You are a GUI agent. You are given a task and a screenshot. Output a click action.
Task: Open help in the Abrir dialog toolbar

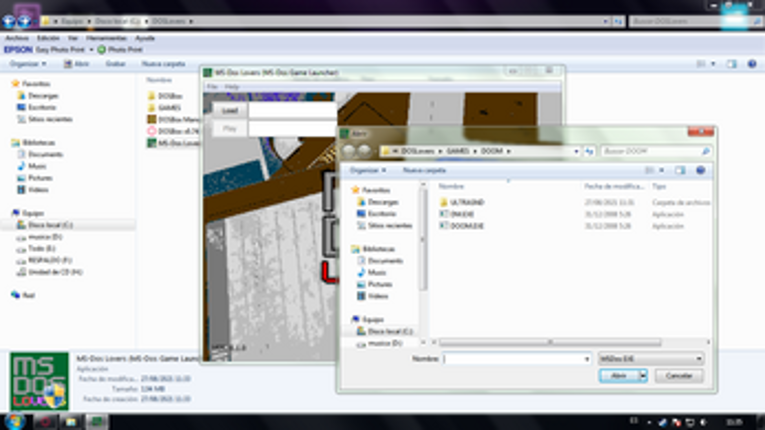click(x=701, y=170)
